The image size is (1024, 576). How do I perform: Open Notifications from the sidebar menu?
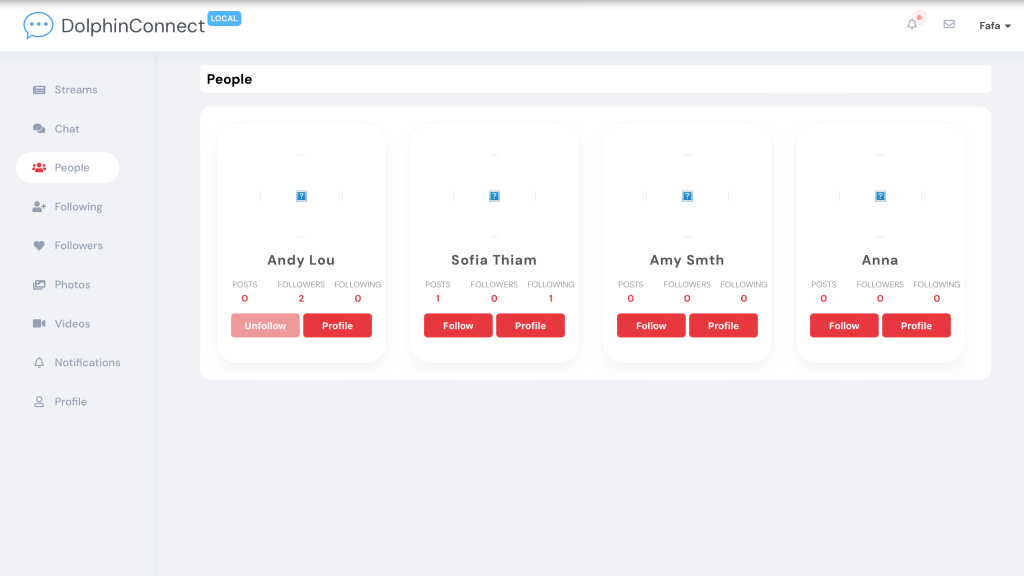click(x=86, y=363)
